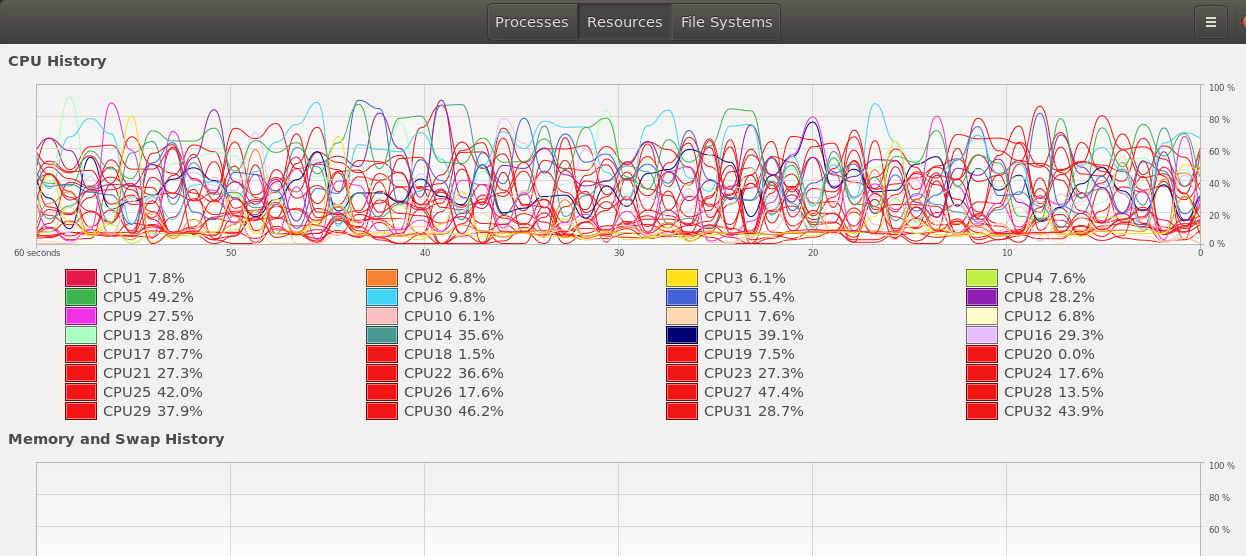Click the CPU7 blue color swatch
The width and height of the screenshot is (1246, 556).
[682, 297]
